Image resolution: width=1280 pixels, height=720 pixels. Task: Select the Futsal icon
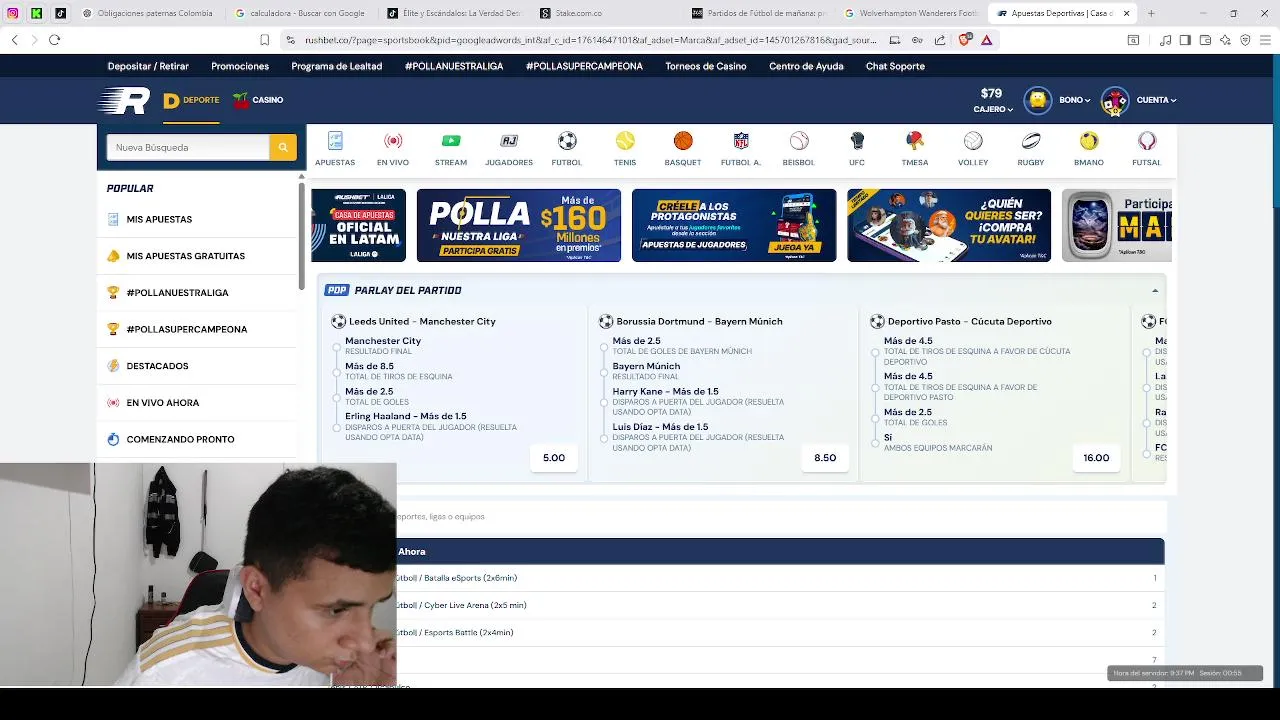coord(1147,141)
